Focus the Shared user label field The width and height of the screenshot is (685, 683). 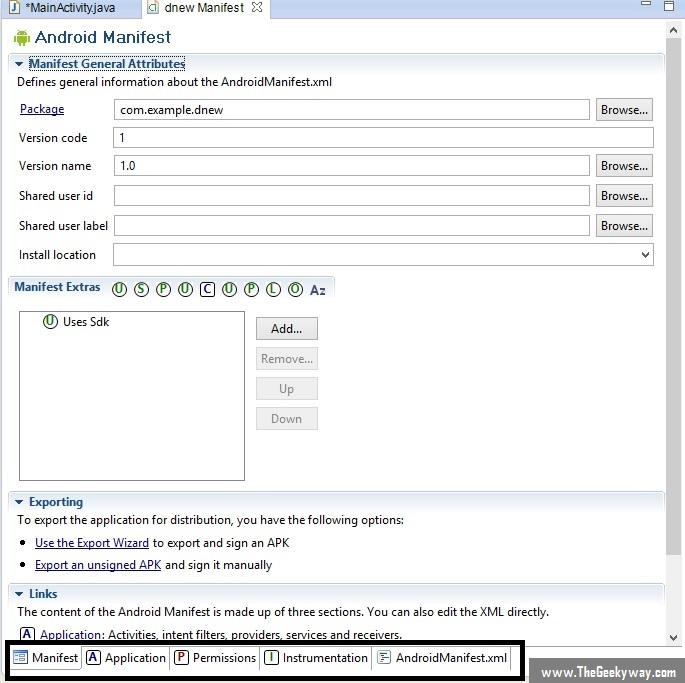click(x=352, y=226)
